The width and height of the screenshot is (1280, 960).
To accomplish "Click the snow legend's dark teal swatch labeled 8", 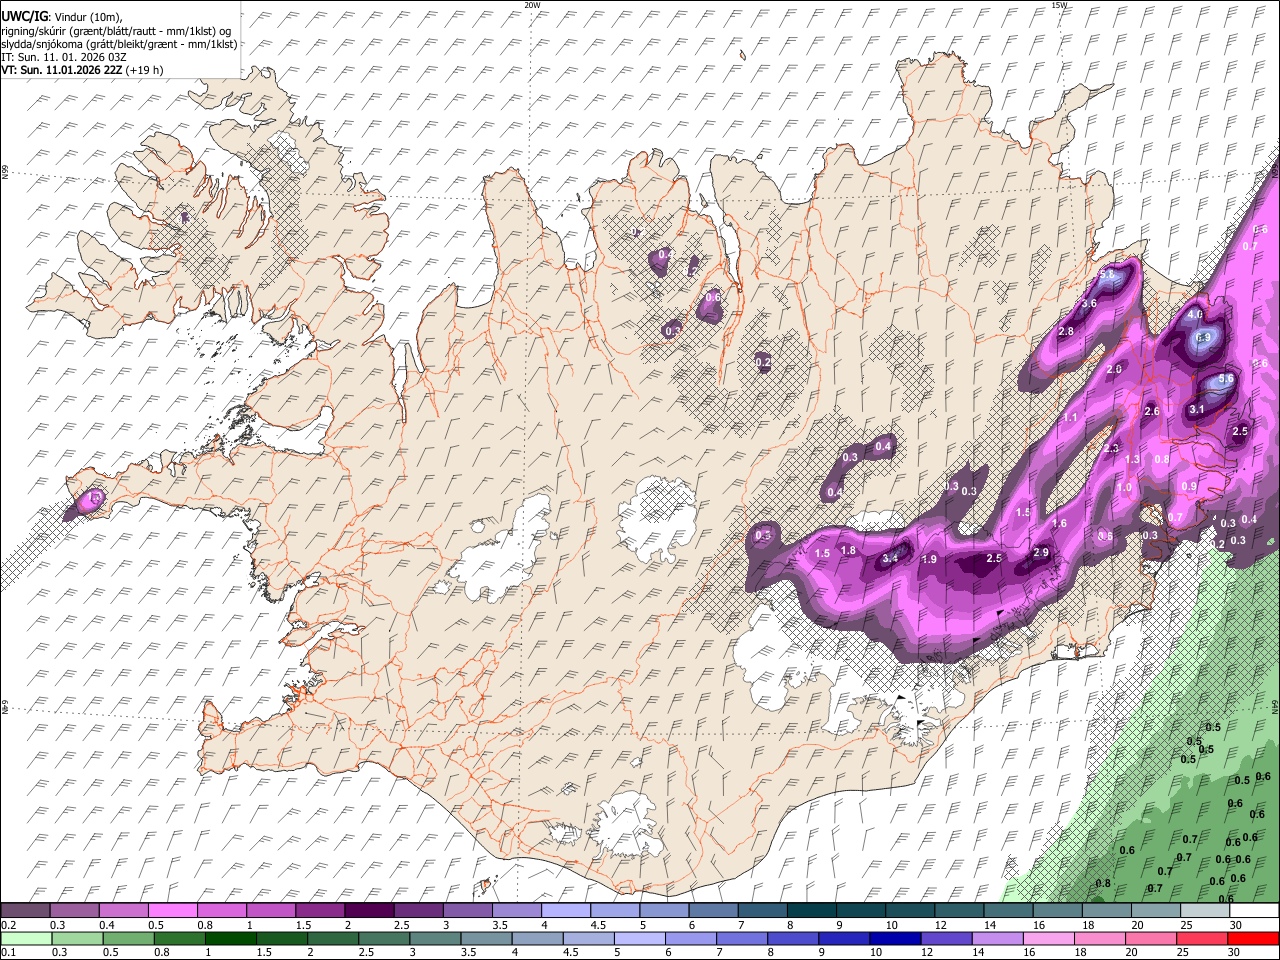I will point(811,910).
